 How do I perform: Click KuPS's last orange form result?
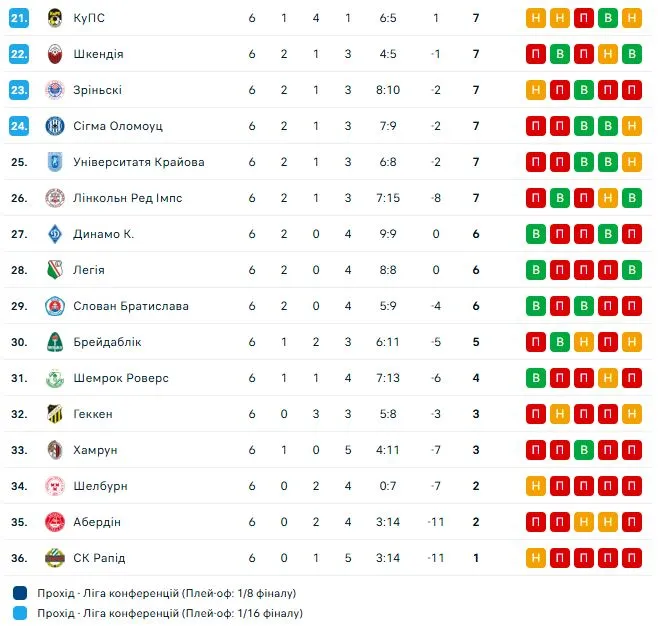[x=632, y=18]
